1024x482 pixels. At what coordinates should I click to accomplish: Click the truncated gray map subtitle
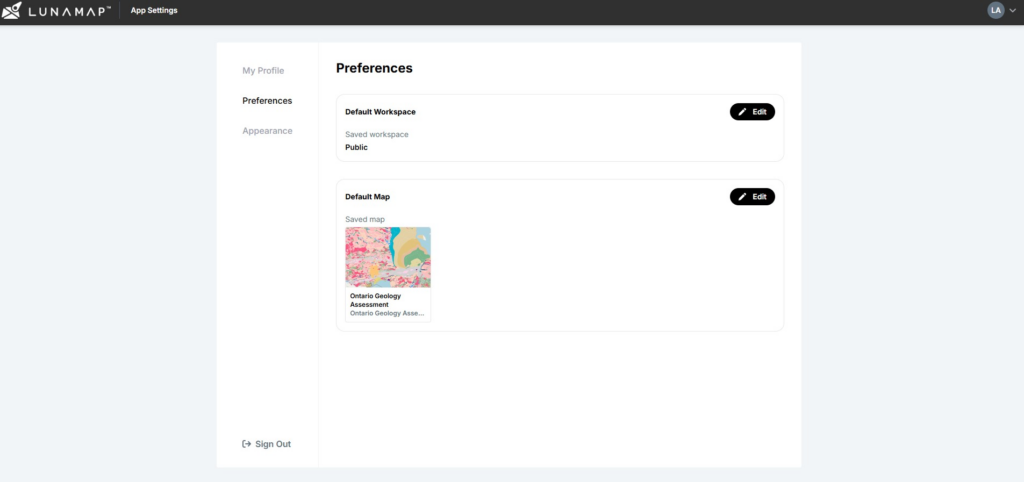(x=386, y=313)
